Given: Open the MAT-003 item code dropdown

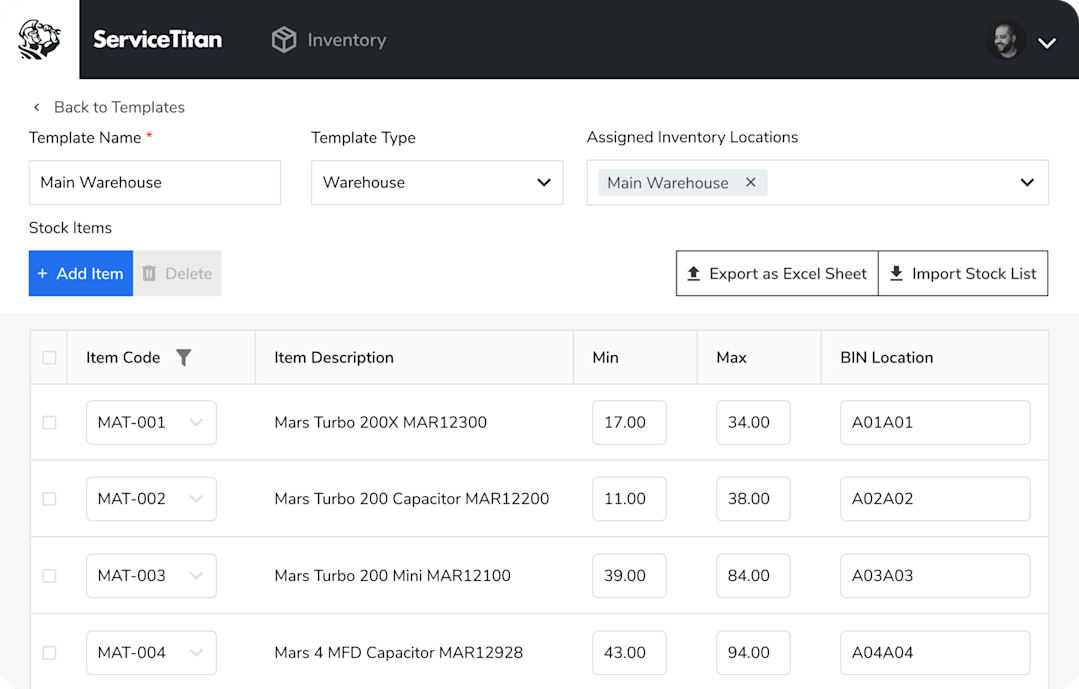Looking at the screenshot, I should click(x=151, y=575).
